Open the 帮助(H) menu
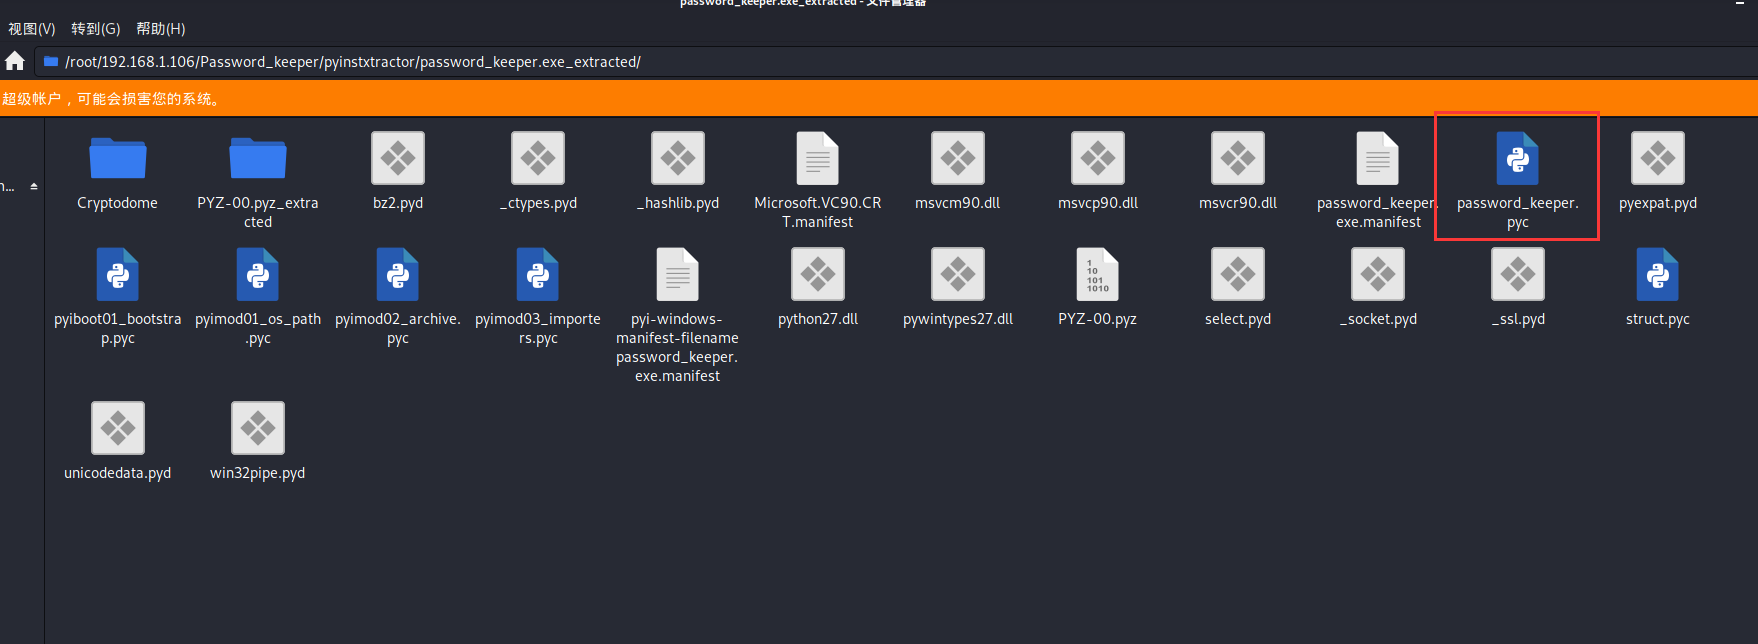1758x644 pixels. pos(160,29)
